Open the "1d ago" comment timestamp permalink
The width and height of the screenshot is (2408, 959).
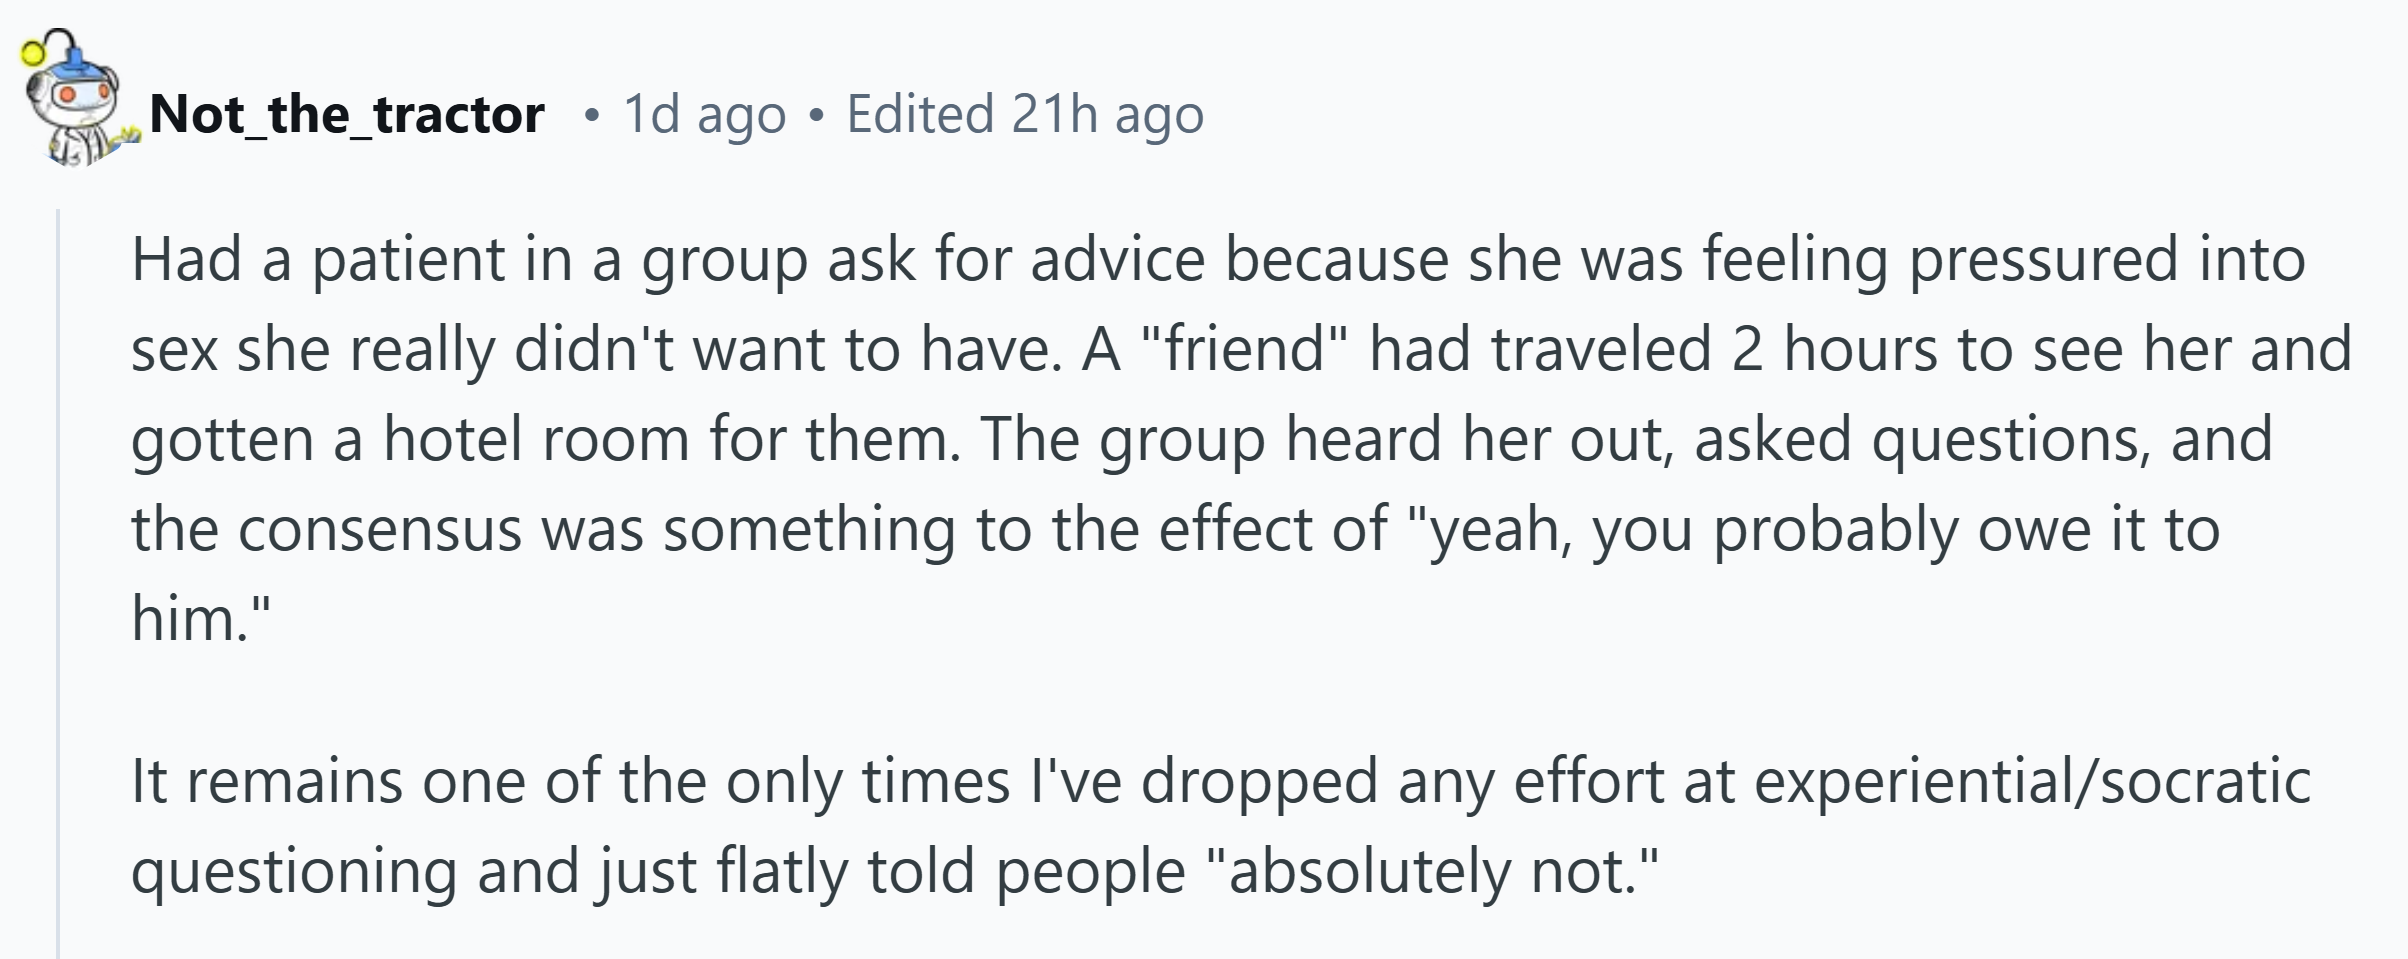(704, 115)
